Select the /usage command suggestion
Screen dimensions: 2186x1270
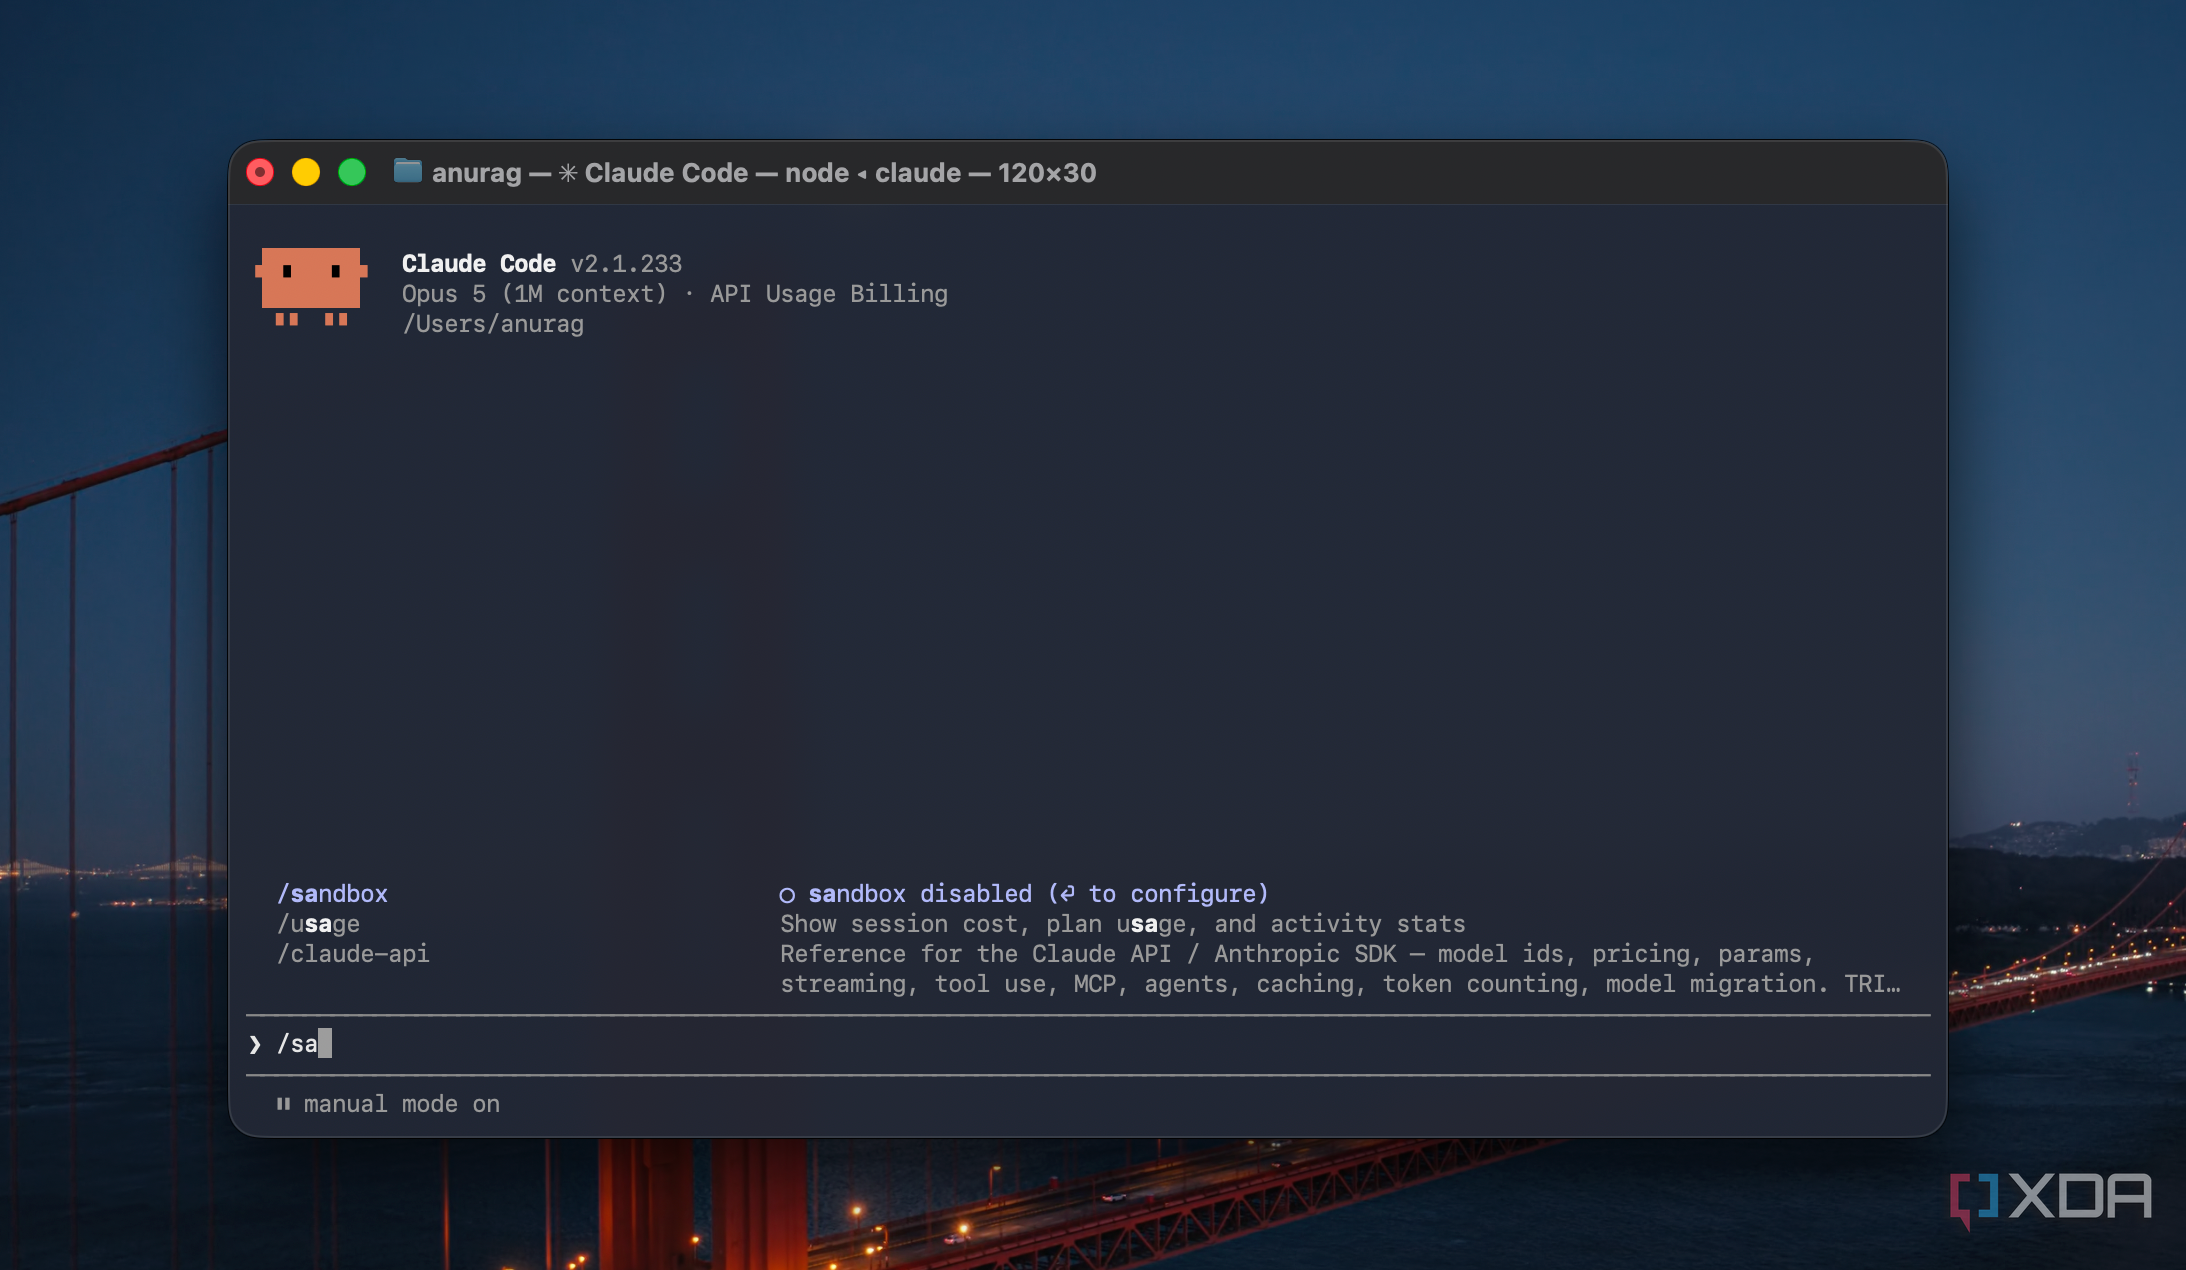318,924
